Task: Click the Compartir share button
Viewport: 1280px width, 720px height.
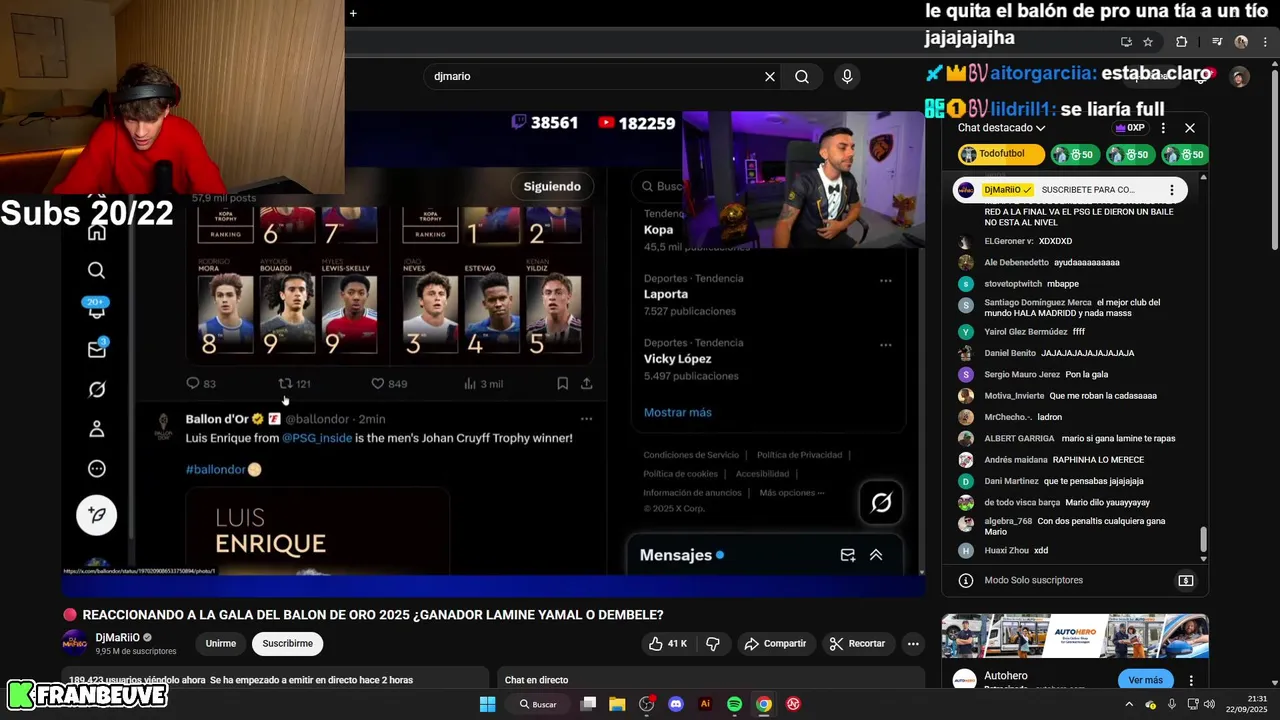Action: click(775, 643)
